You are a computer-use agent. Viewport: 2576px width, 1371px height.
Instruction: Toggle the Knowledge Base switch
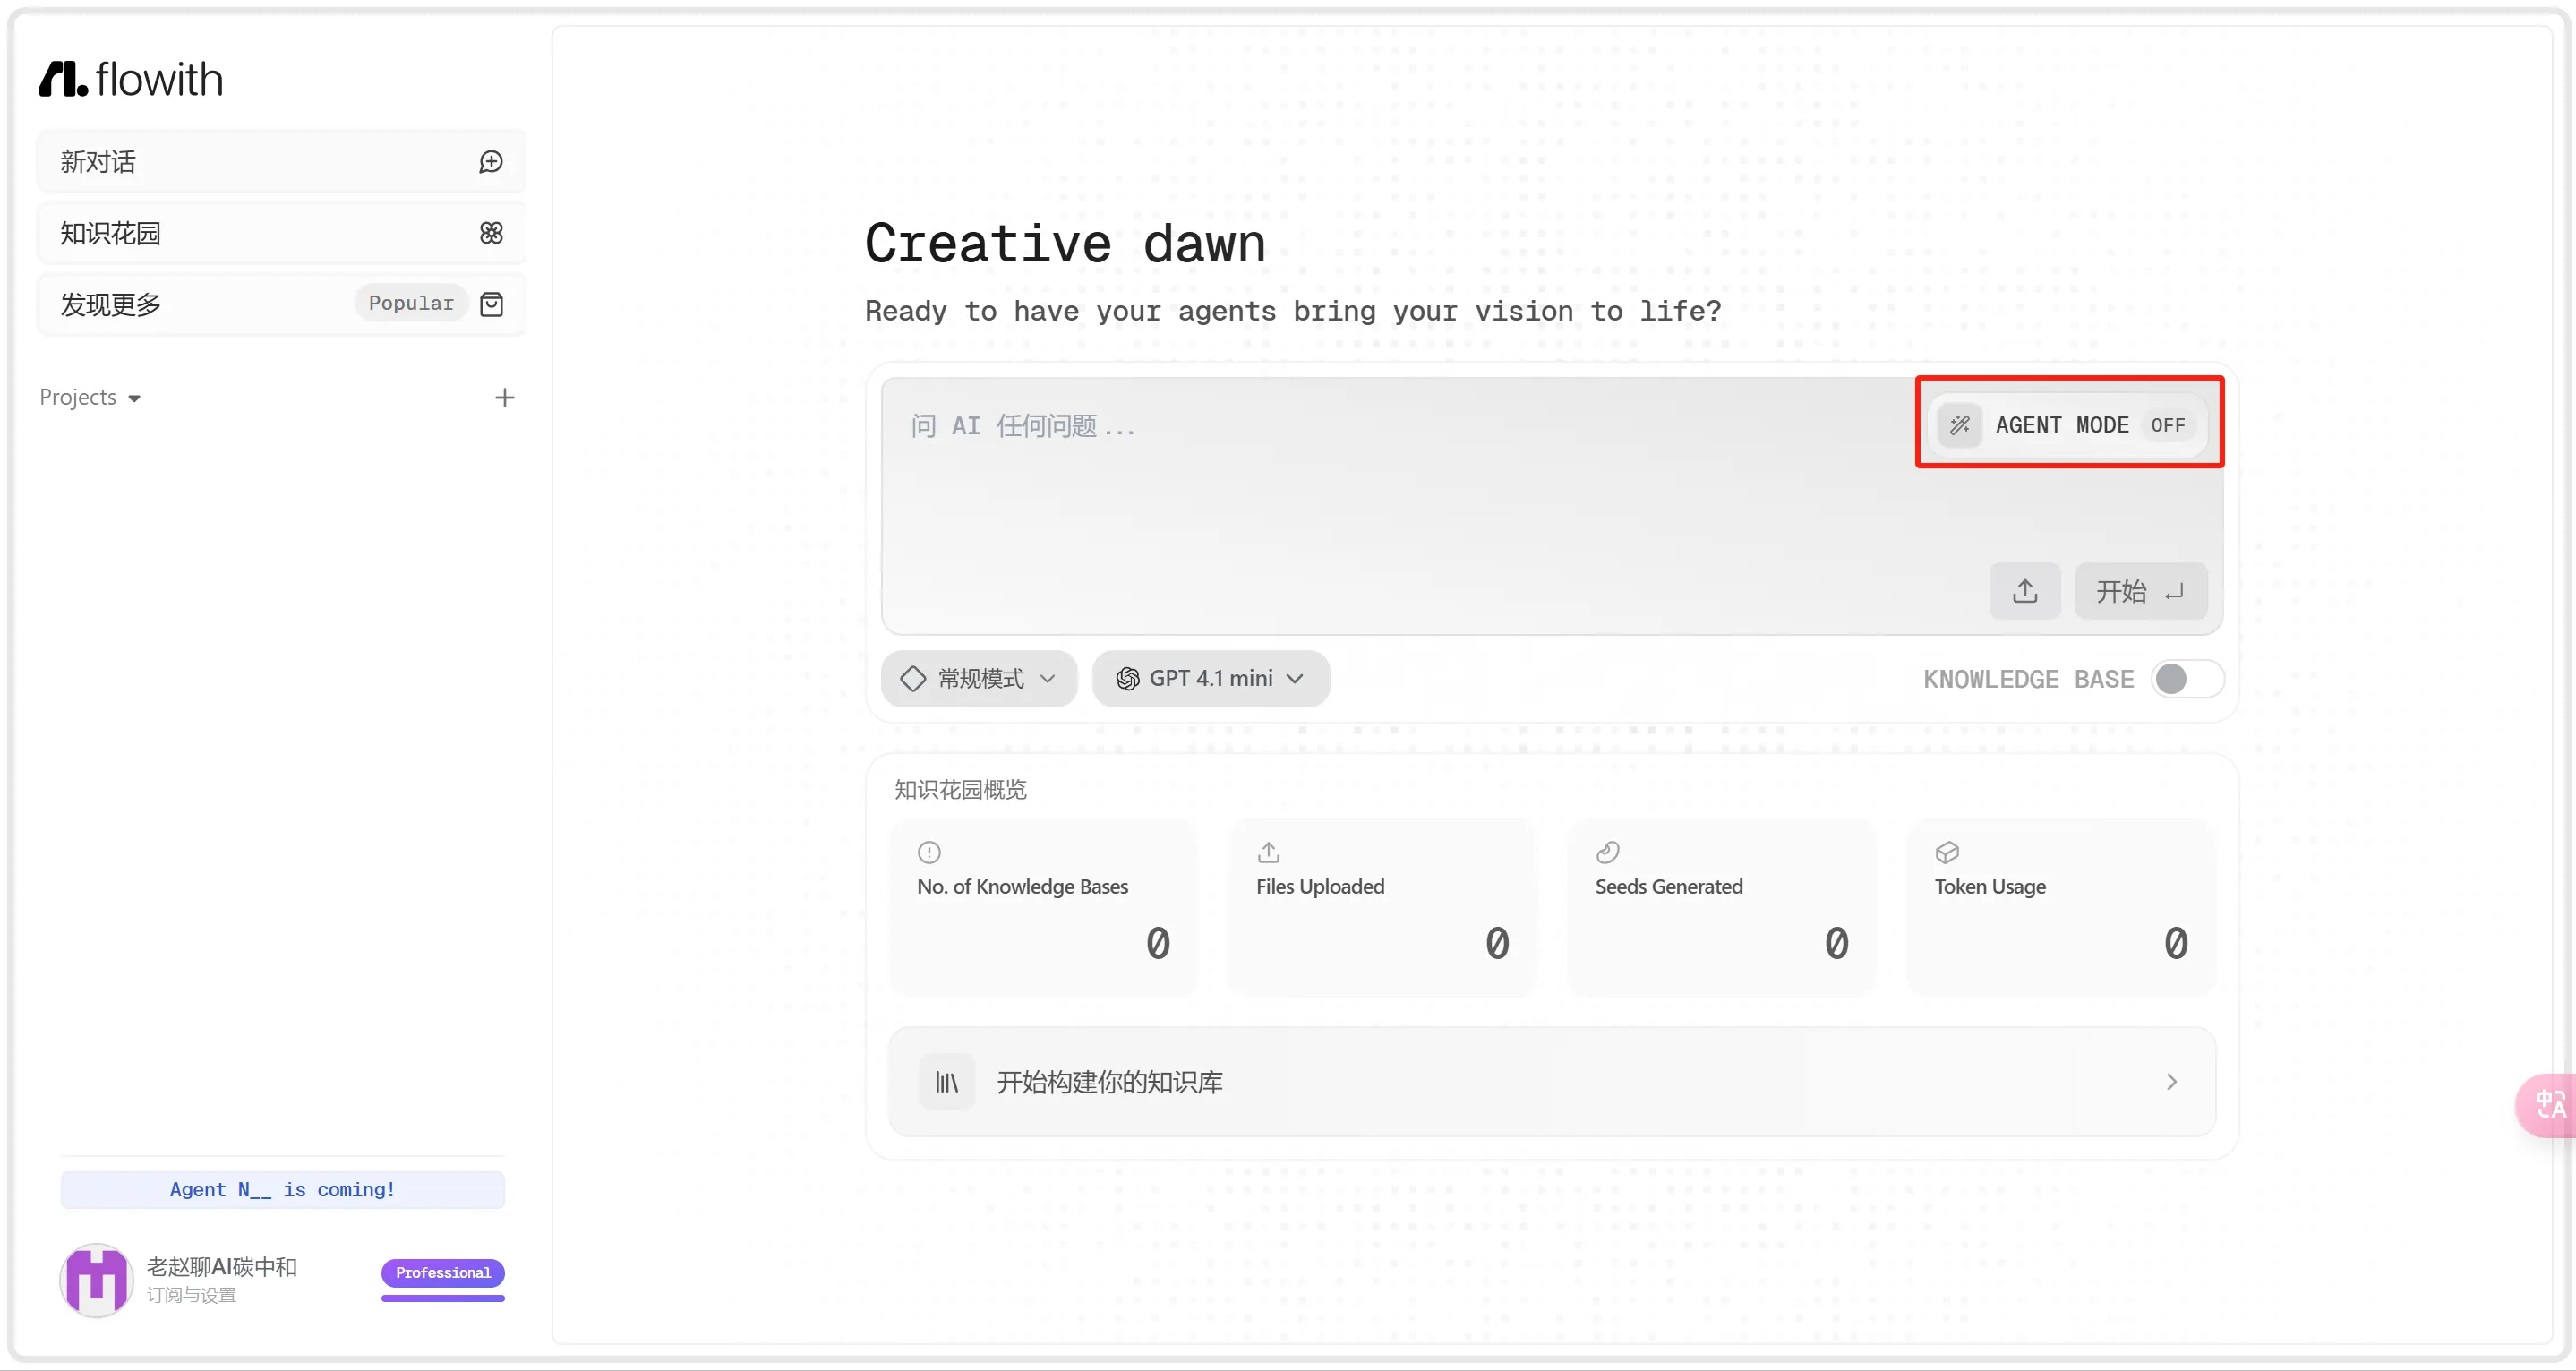point(2187,679)
